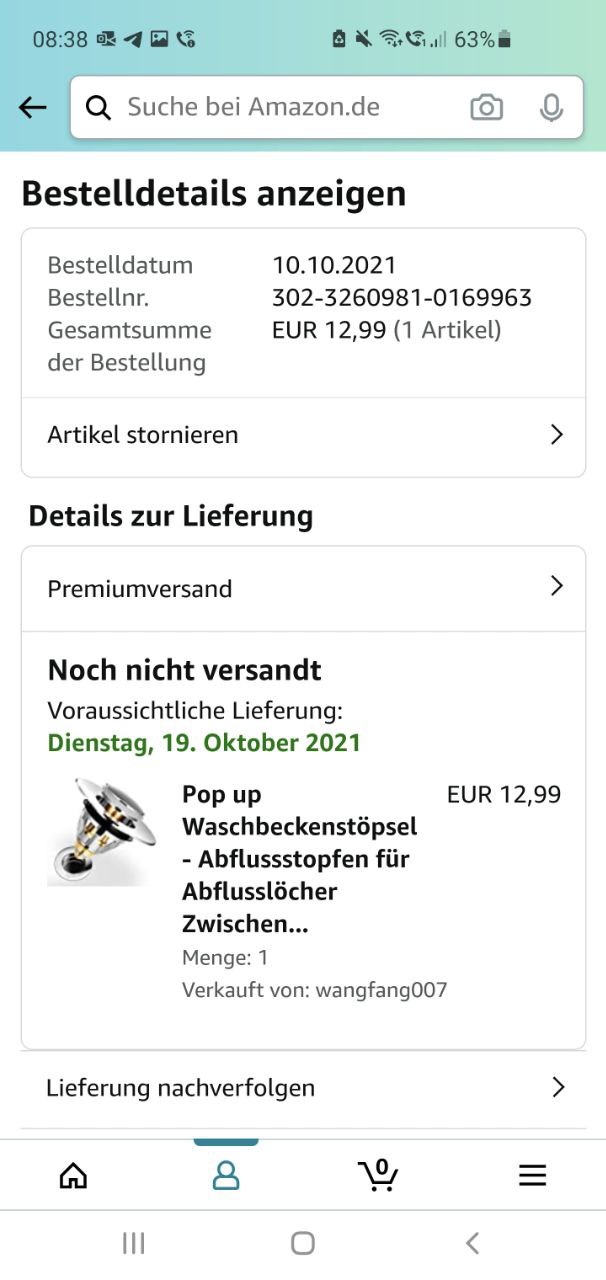Expand Lieferung nachverfolgen chevron
The height and width of the screenshot is (1280, 606).
pos(558,1087)
